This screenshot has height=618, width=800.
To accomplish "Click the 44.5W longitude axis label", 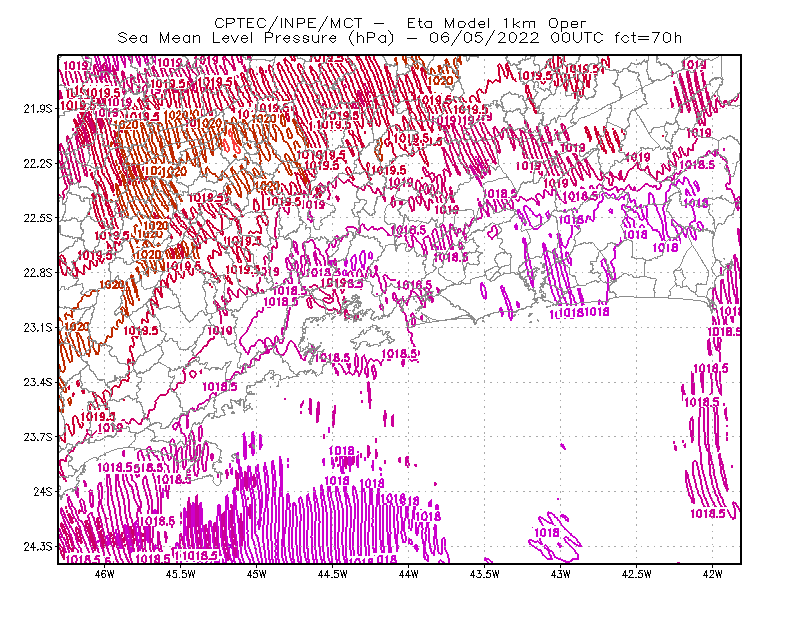I will (332, 574).
